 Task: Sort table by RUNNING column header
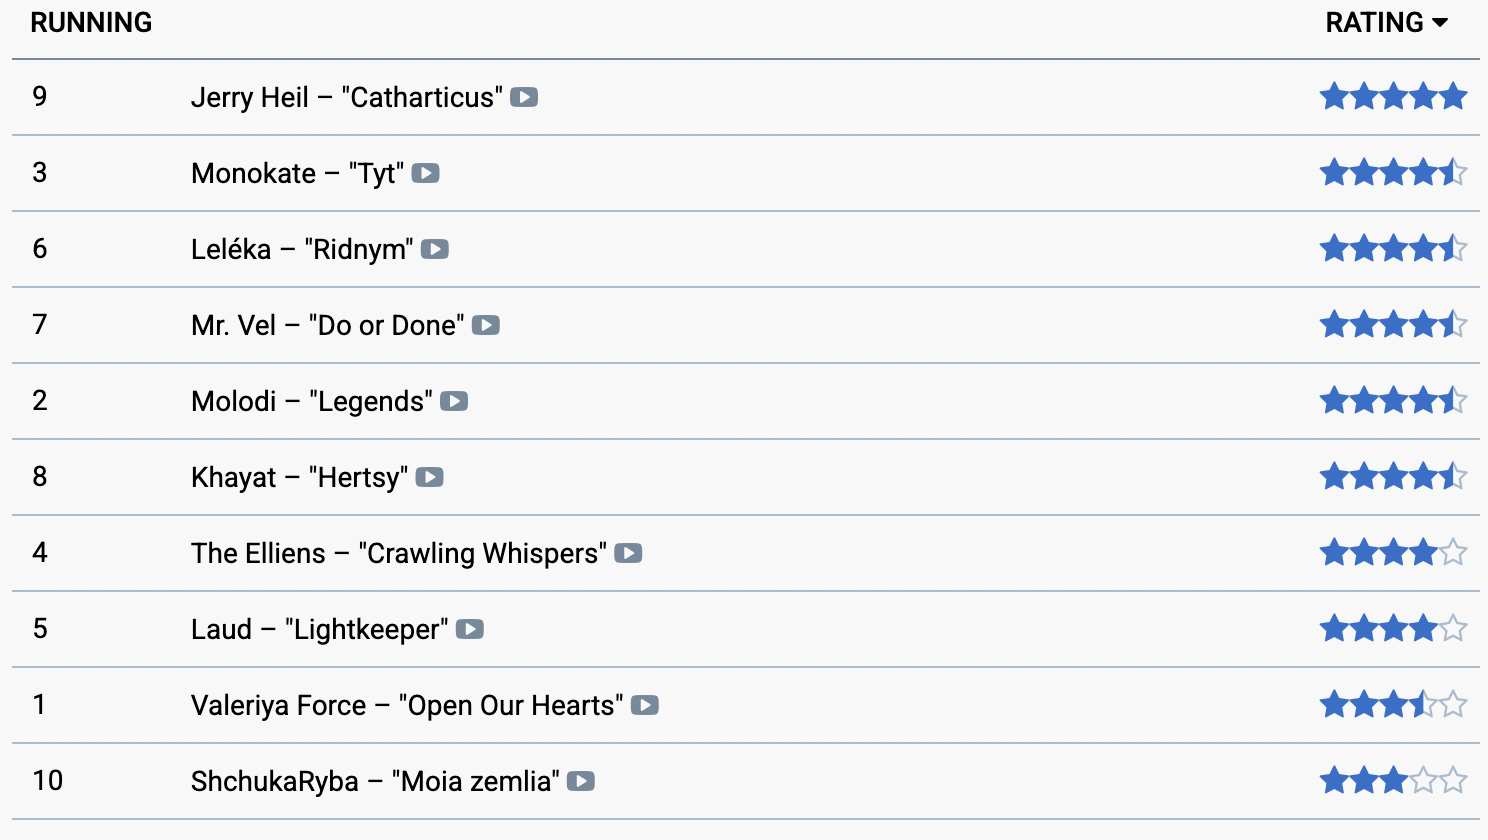point(91,23)
